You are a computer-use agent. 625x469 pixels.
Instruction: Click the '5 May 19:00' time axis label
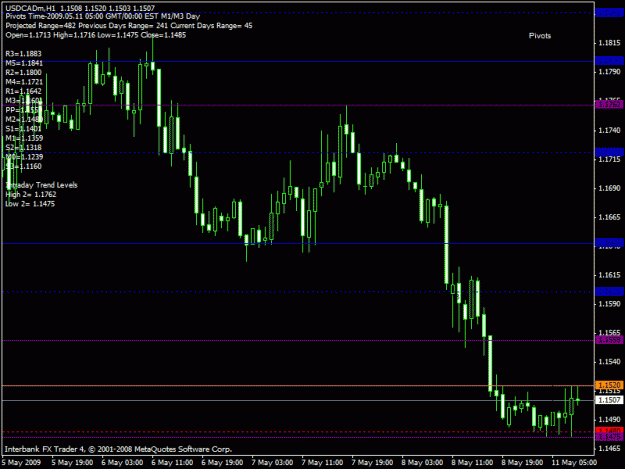point(72,462)
